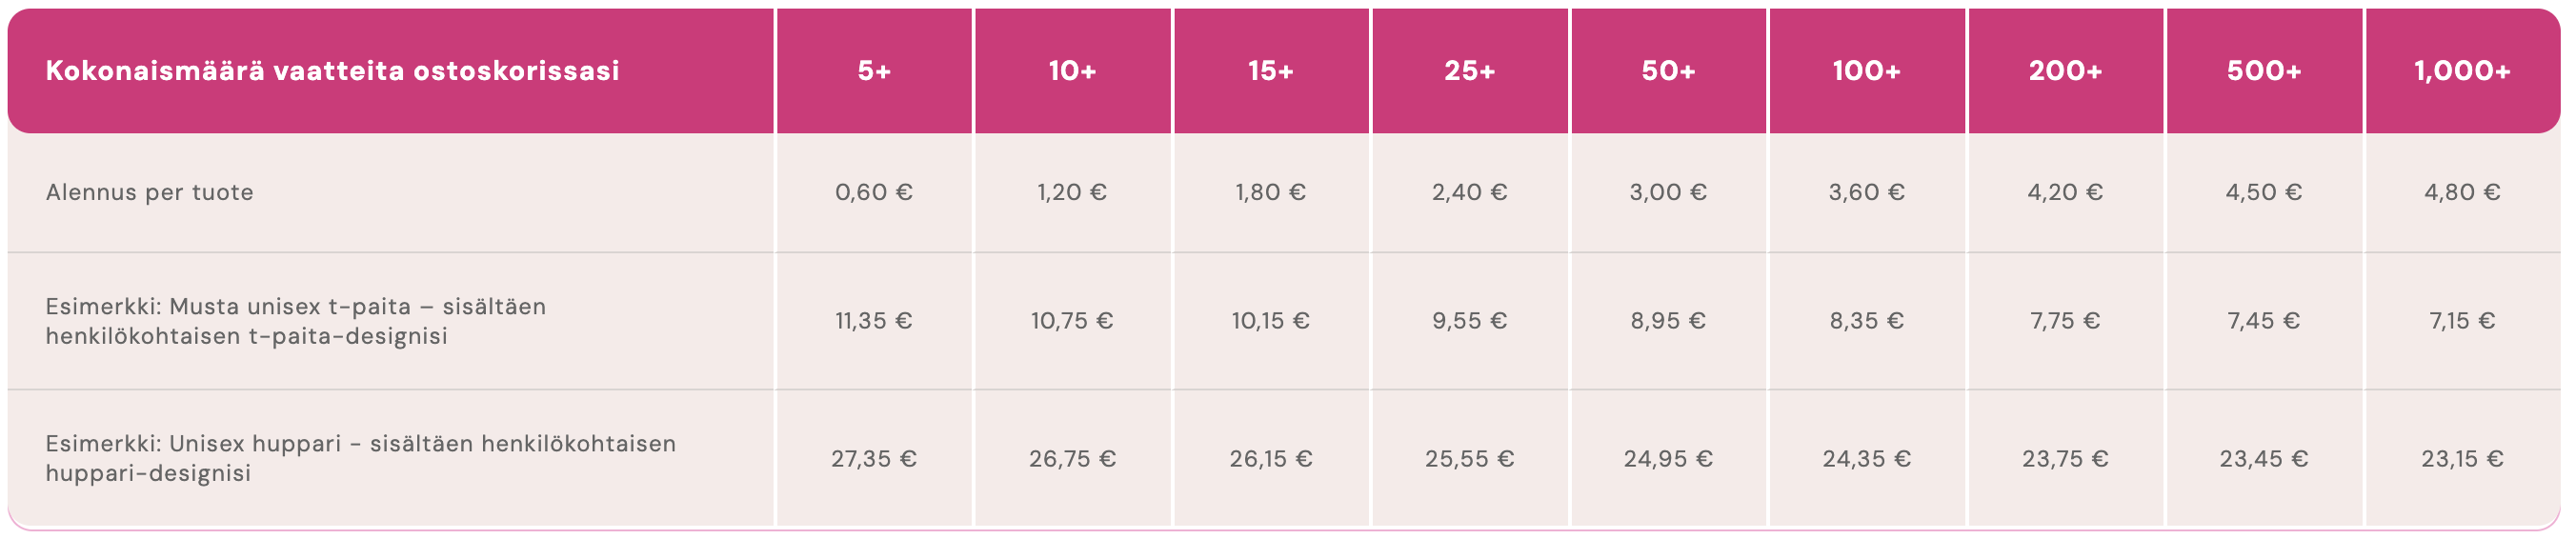
Task: Click the 'Kokonaismäärä vaatteita ostoskorissasi' header
Action: pos(332,71)
